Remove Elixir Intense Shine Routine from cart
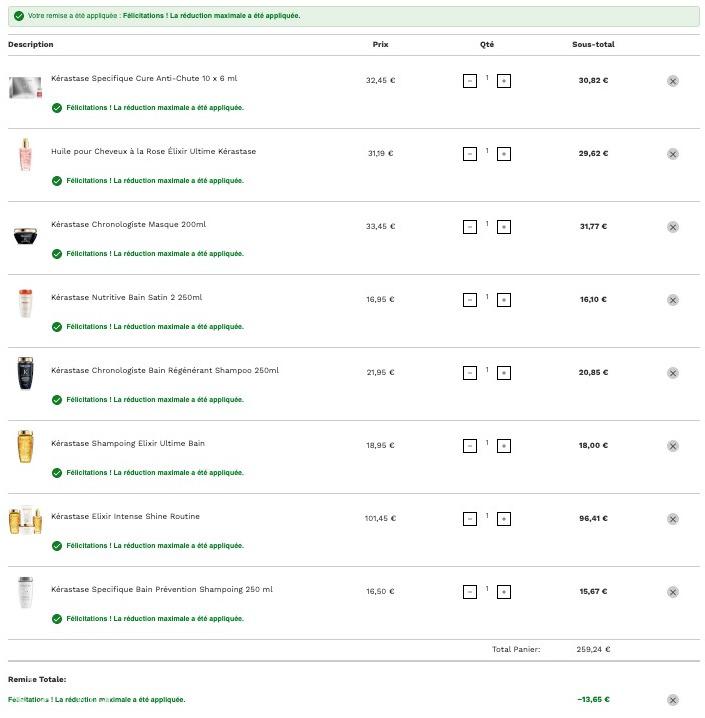705x718 pixels. 672,519
